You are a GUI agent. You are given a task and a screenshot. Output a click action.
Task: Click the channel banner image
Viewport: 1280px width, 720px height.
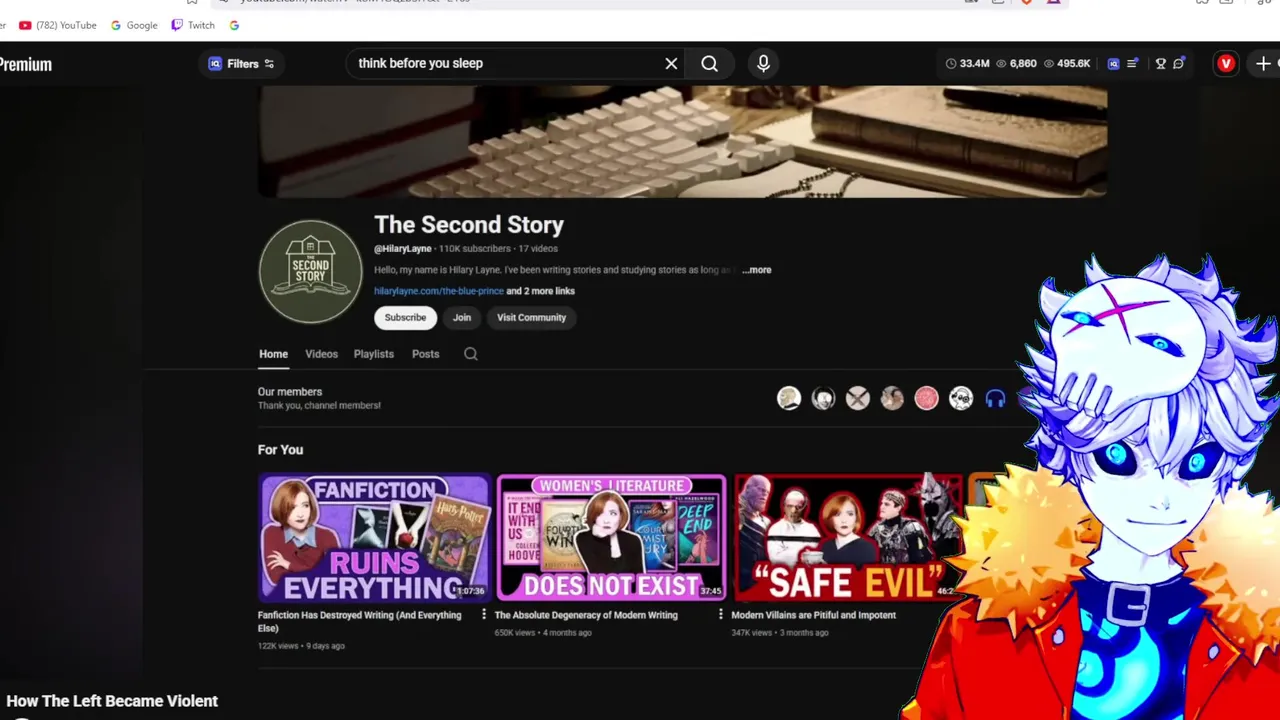pos(683,141)
